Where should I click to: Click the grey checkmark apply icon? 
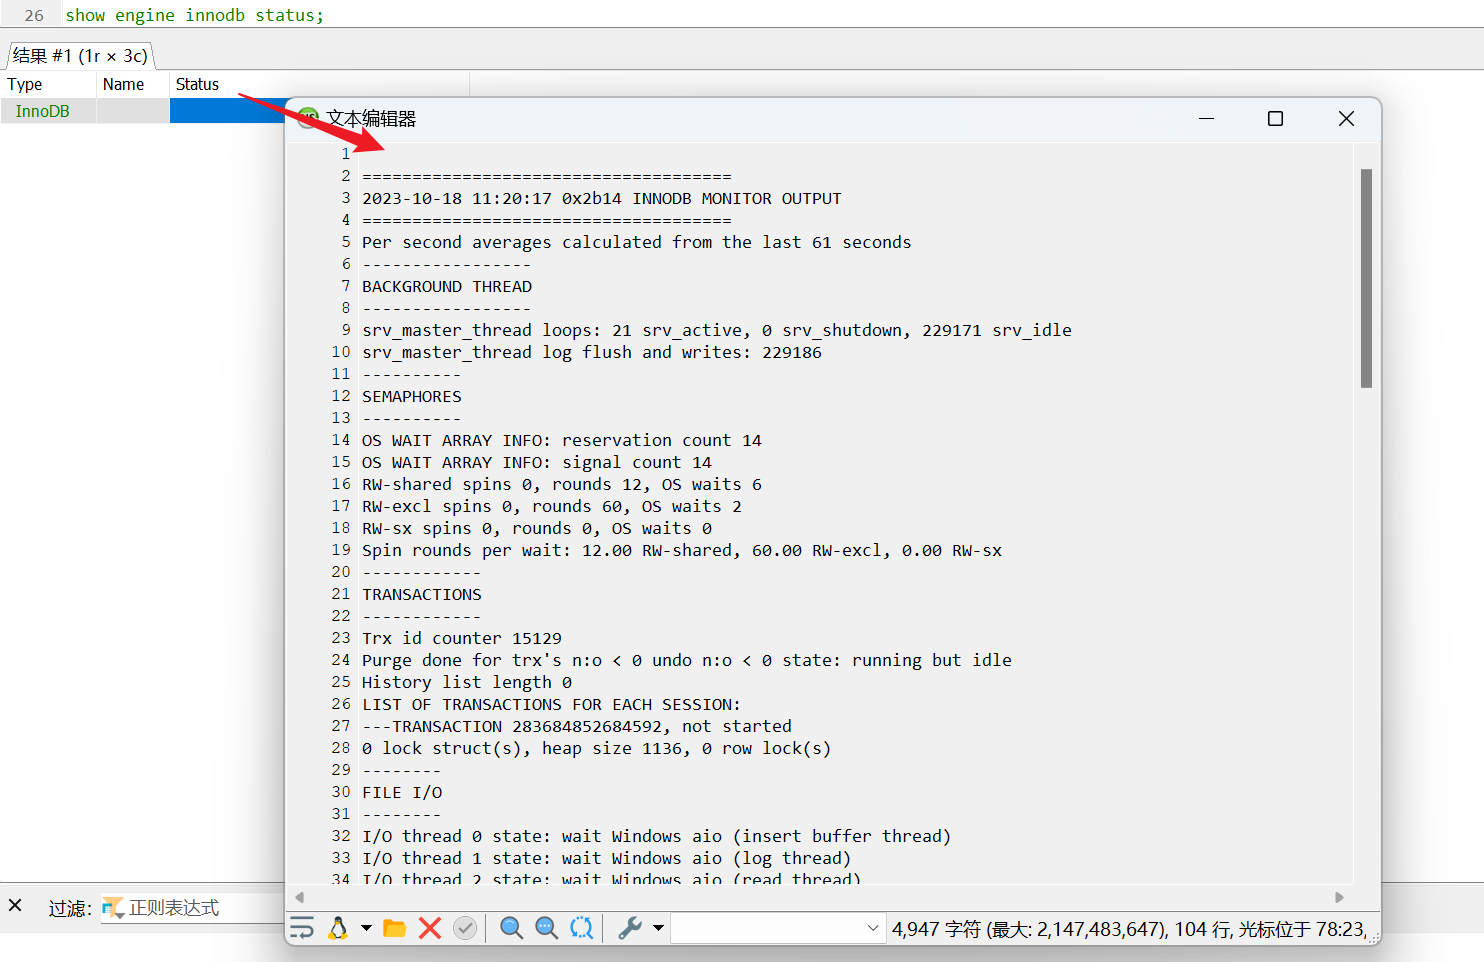pyautogui.click(x=465, y=928)
